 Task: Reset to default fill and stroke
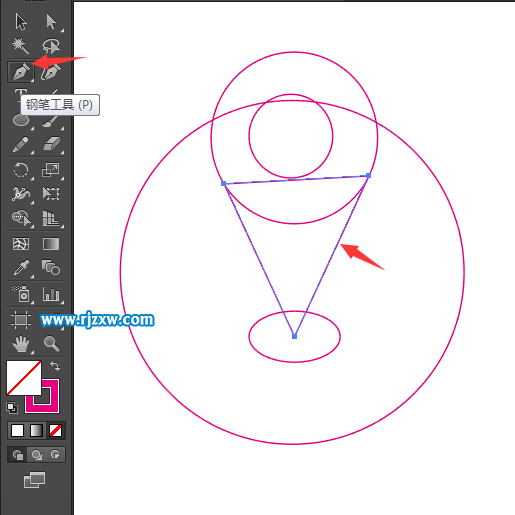12,408
